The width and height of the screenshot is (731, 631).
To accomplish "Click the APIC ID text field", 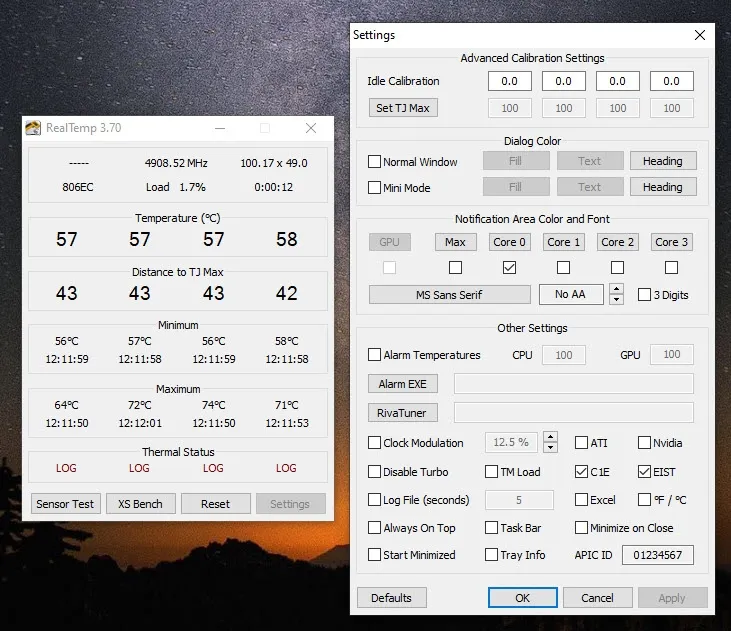I will pos(657,555).
